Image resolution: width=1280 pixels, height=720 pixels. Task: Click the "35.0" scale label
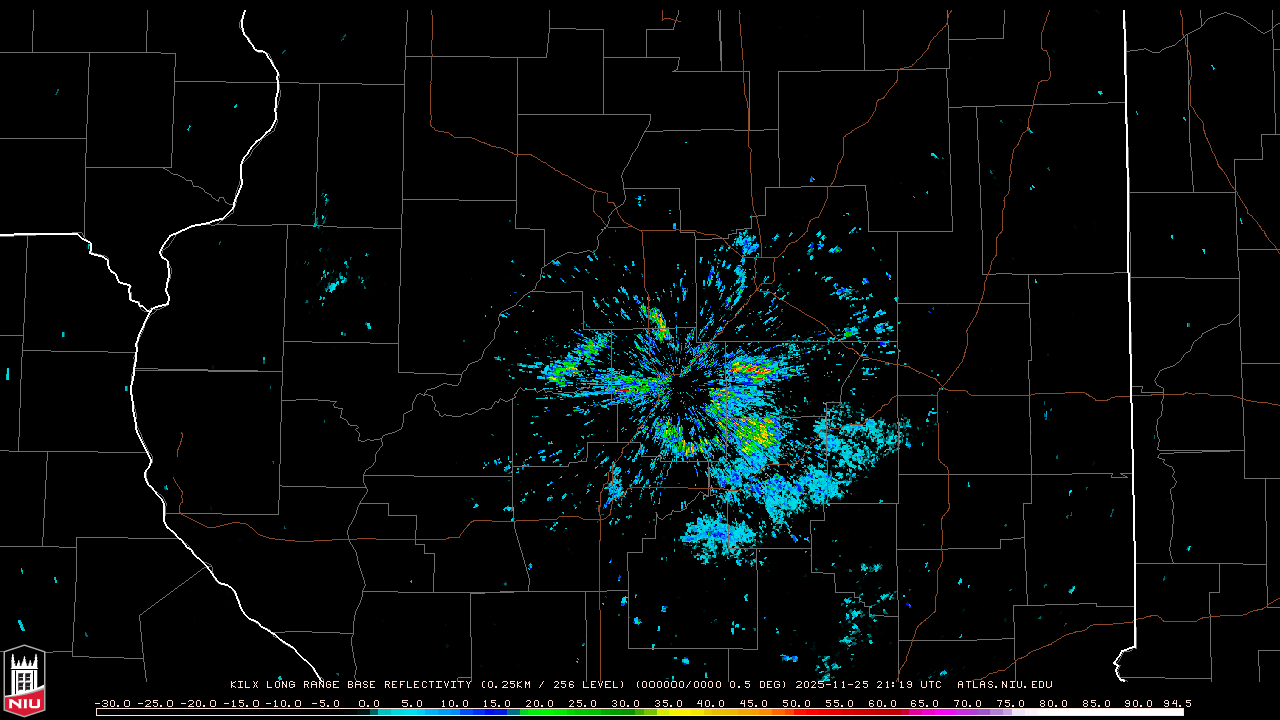669,703
